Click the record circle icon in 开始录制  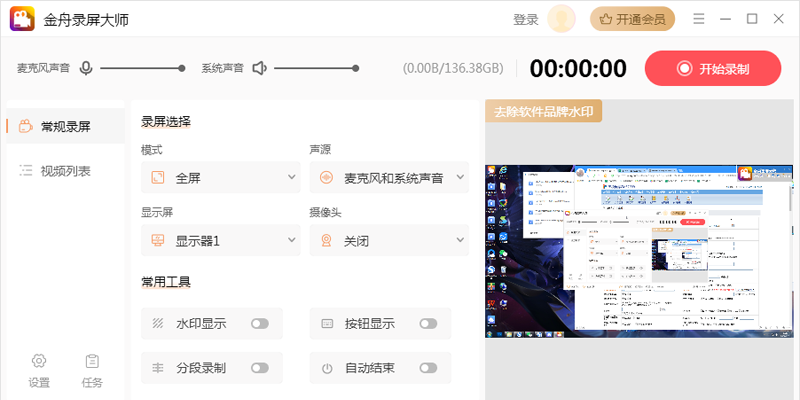point(684,68)
